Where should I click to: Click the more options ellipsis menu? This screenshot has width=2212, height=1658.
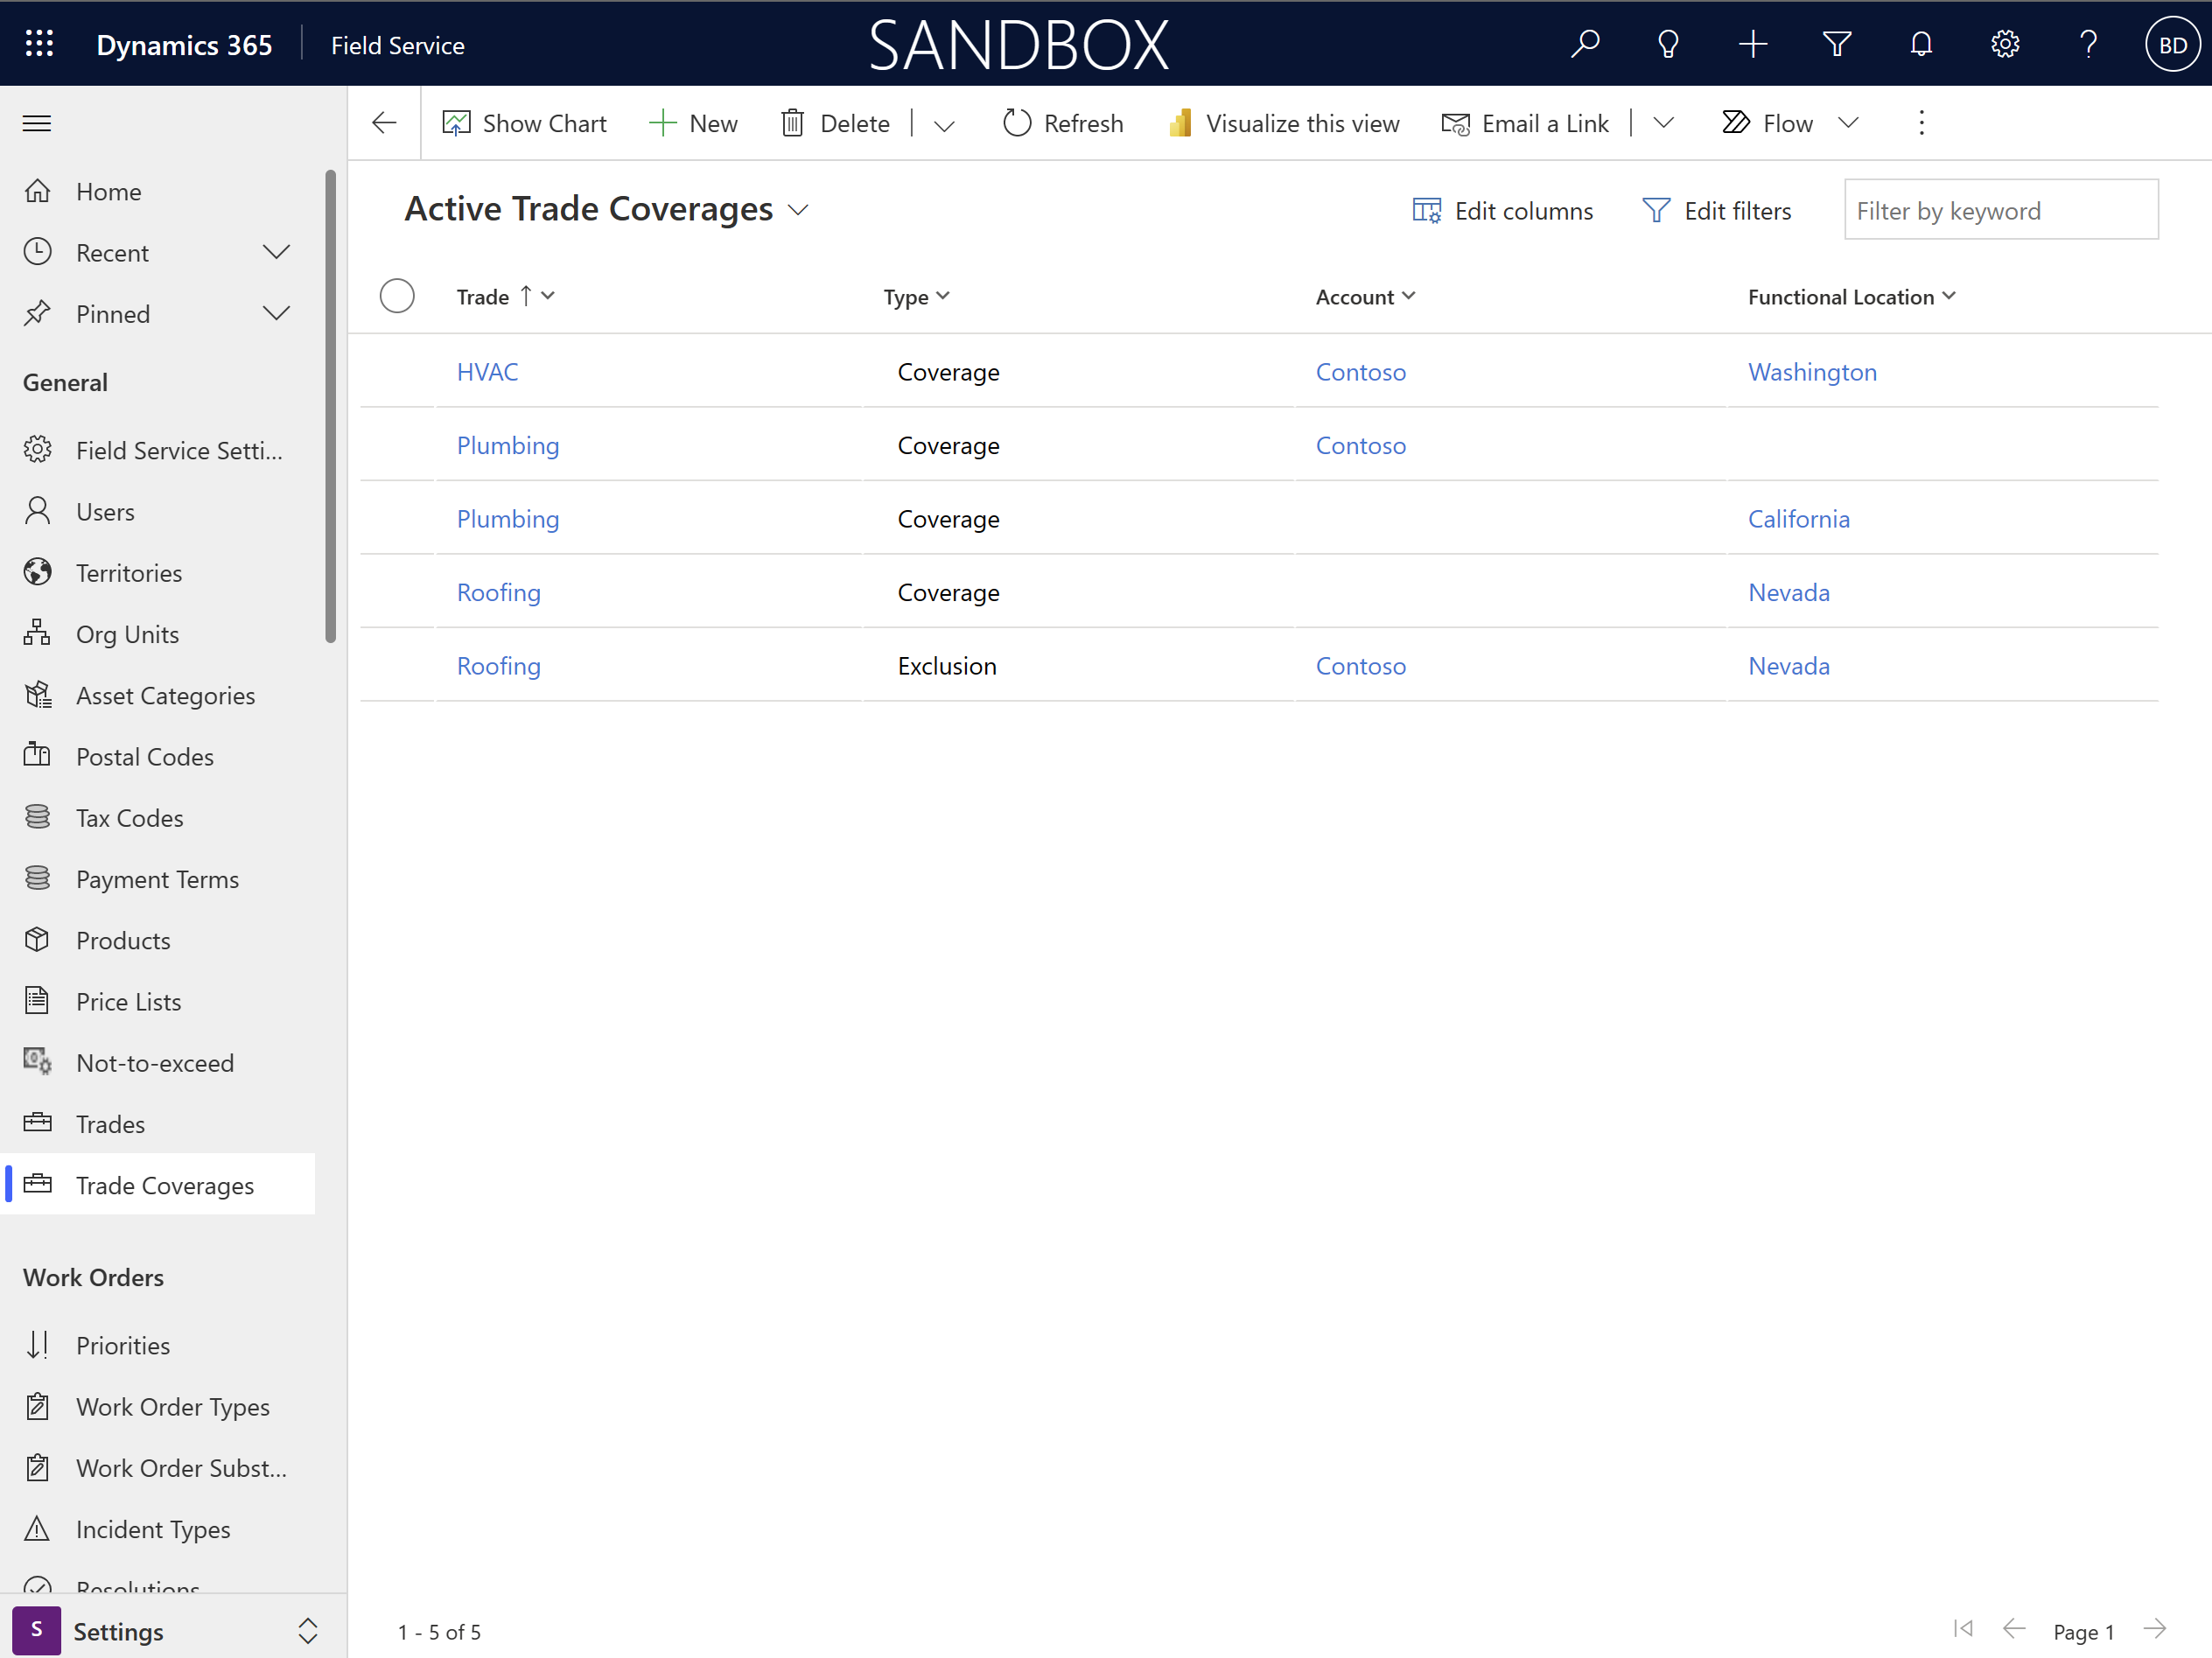(x=1921, y=122)
